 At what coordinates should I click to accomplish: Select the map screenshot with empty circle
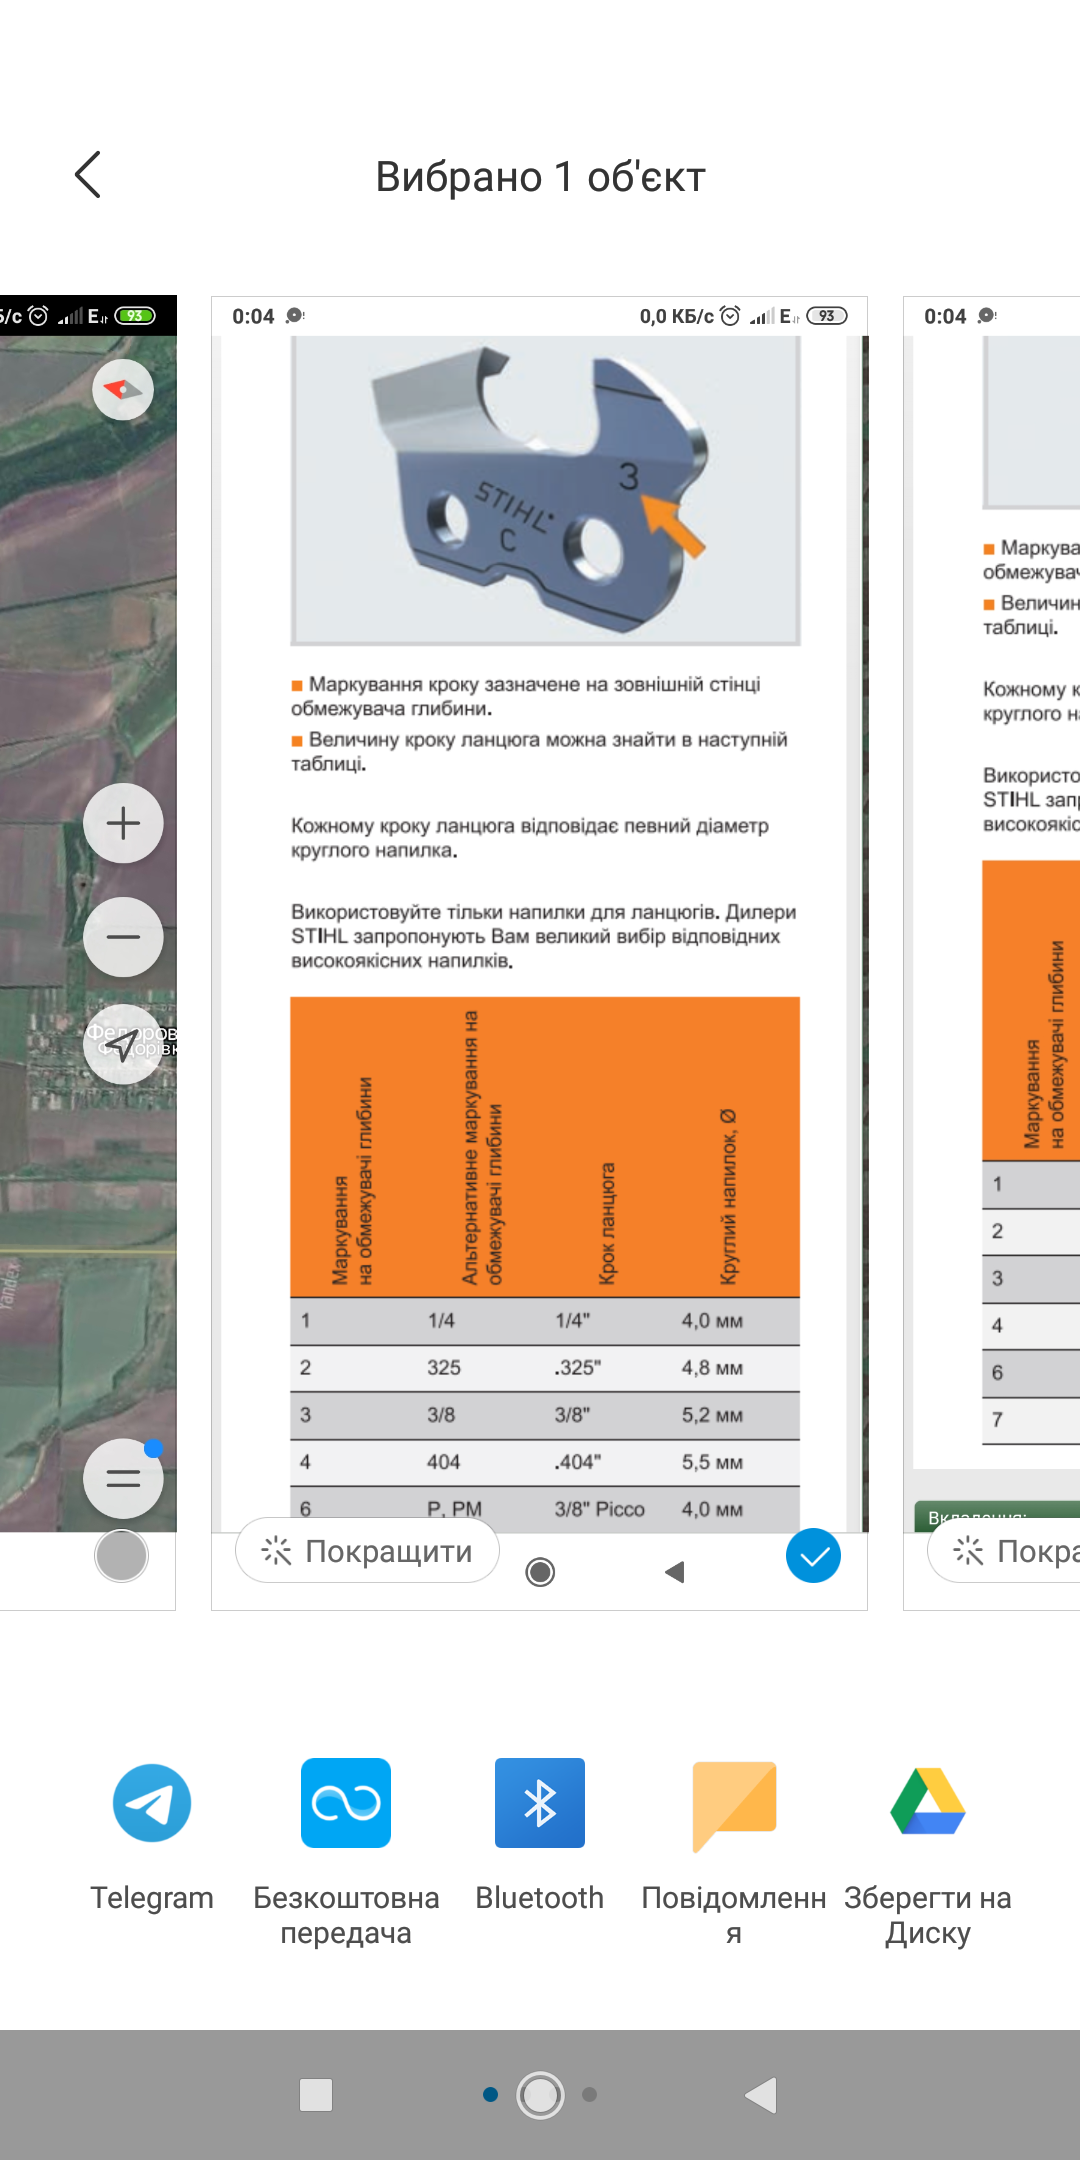point(121,1556)
